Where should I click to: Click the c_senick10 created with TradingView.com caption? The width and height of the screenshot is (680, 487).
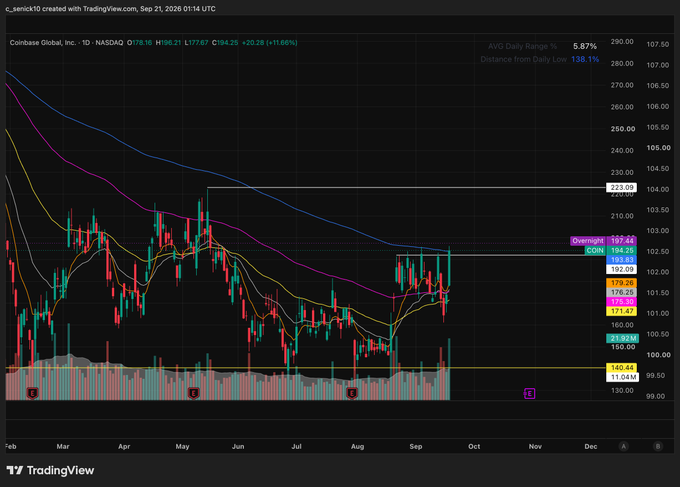110,9
